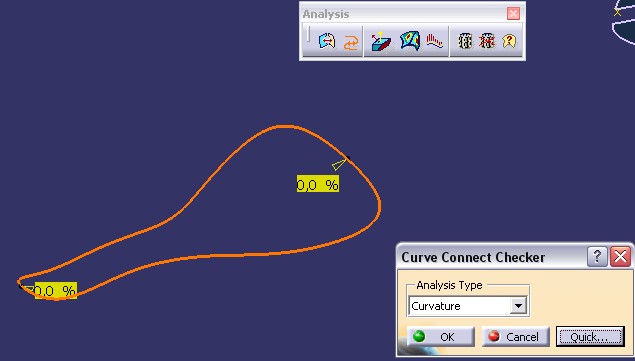Close the Analysis toolbar
The width and height of the screenshot is (635, 361).
pyautogui.click(x=514, y=14)
